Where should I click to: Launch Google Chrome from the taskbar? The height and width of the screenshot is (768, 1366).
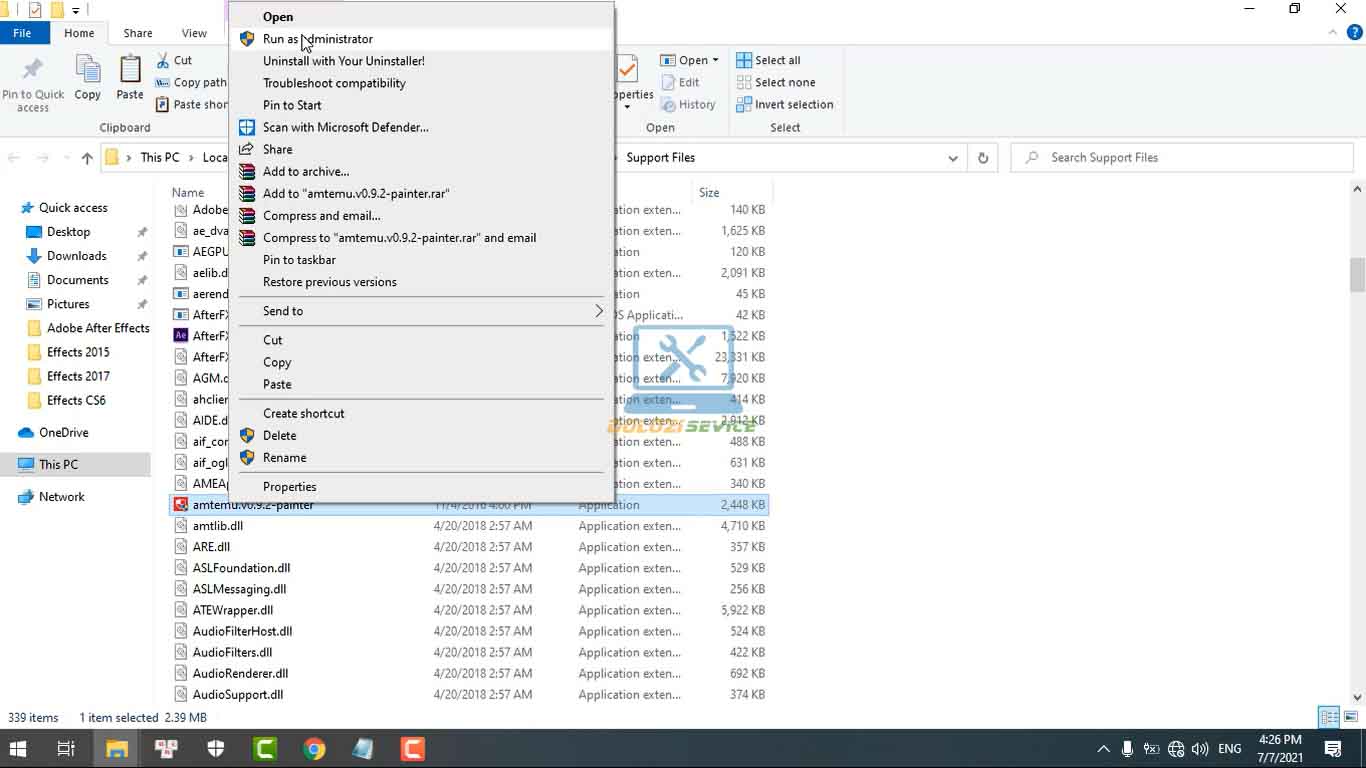(x=314, y=748)
